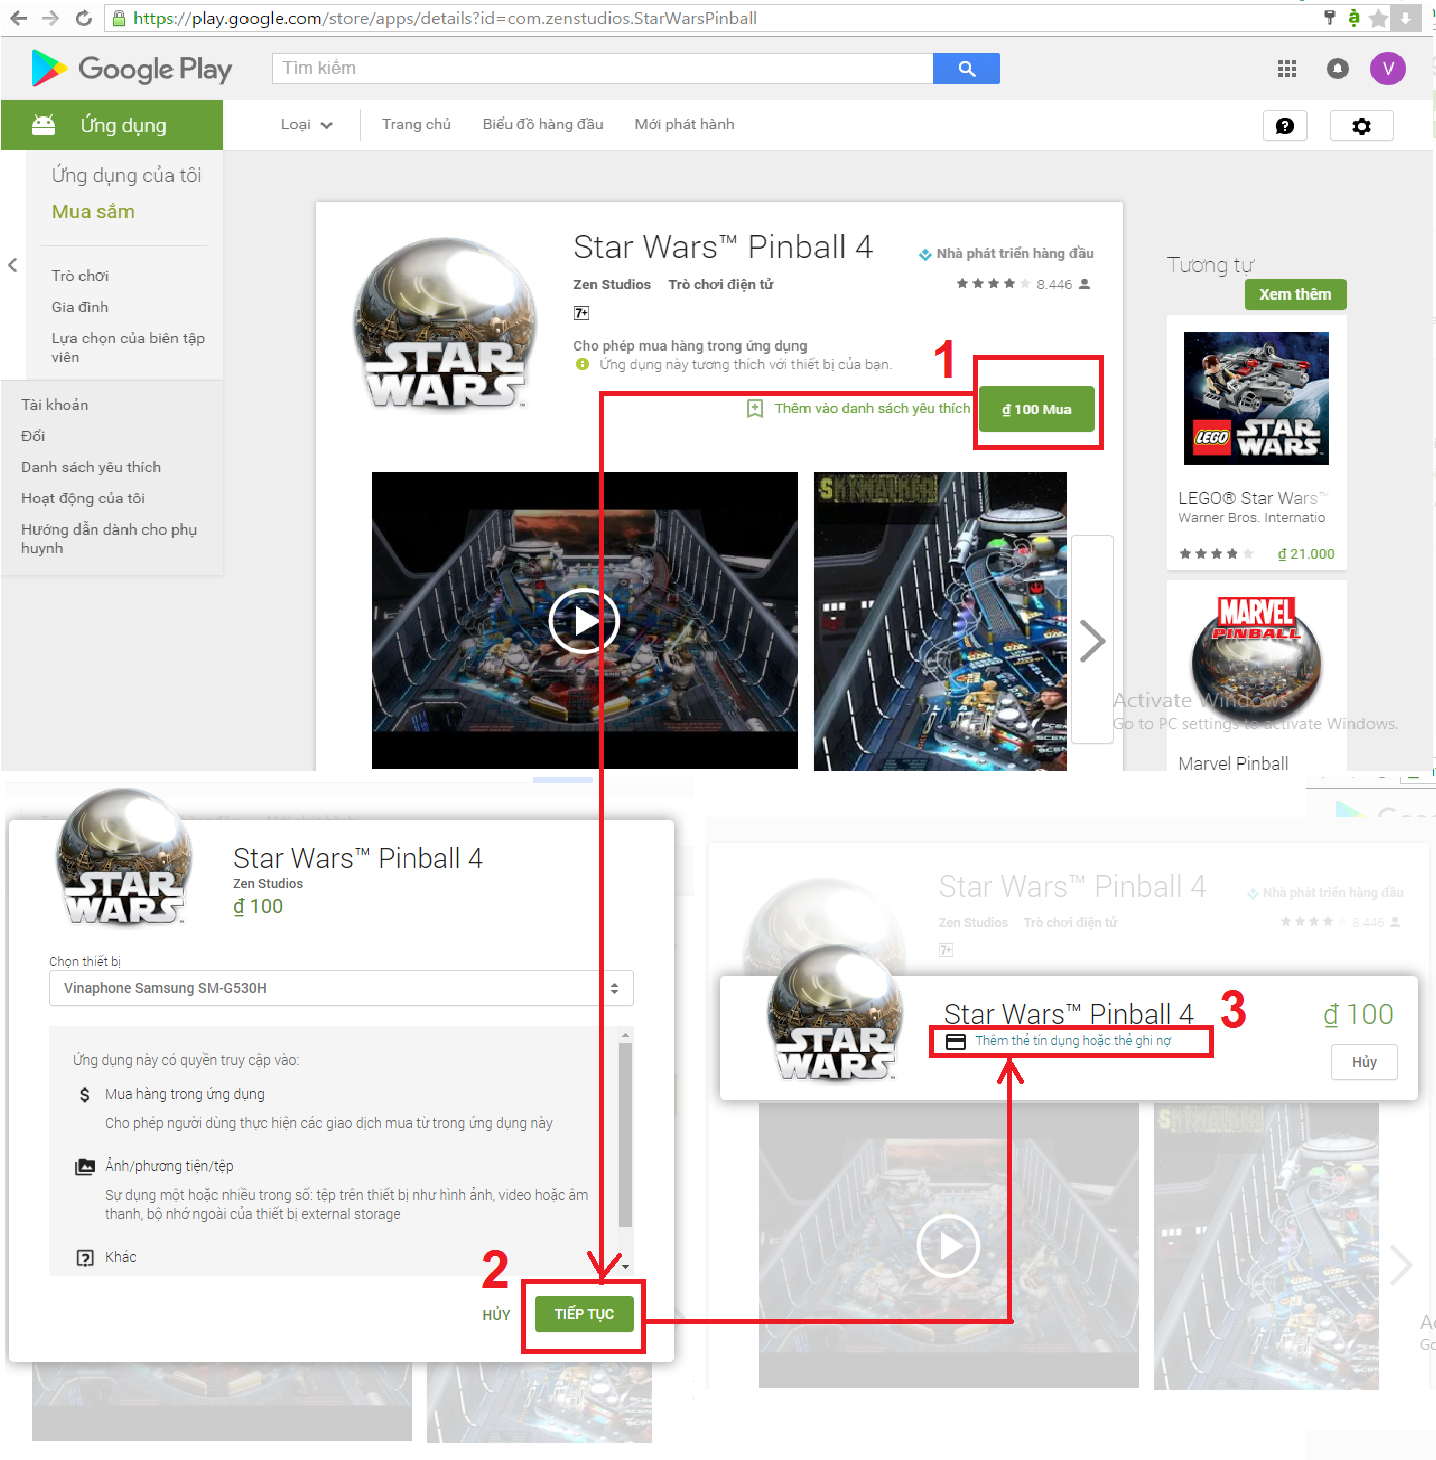1436x1460 pixels.
Task: Open the Loại category dropdown
Action: click(306, 125)
